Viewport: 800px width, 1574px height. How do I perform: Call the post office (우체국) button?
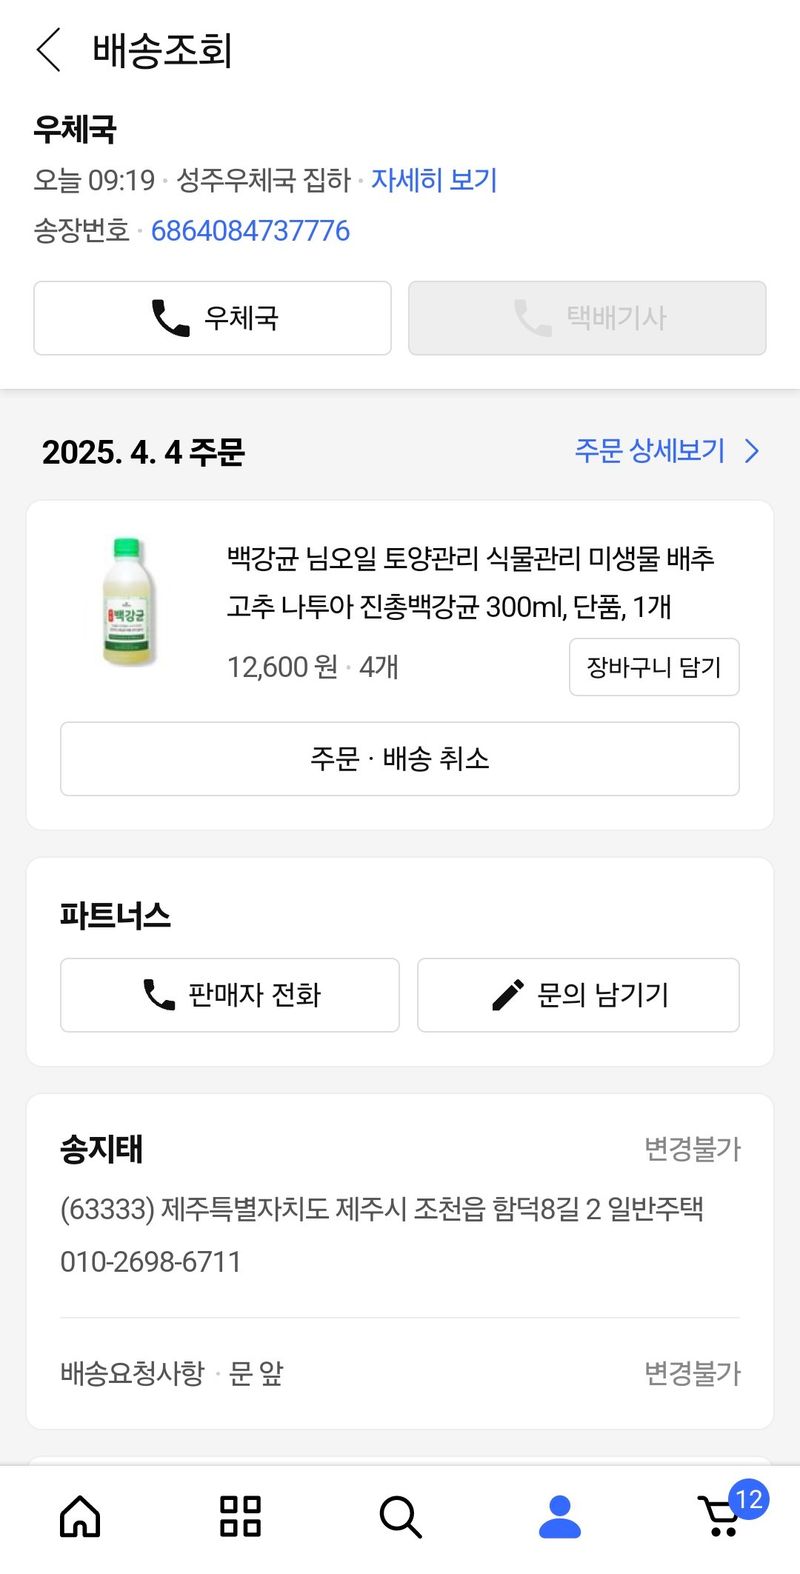[212, 318]
